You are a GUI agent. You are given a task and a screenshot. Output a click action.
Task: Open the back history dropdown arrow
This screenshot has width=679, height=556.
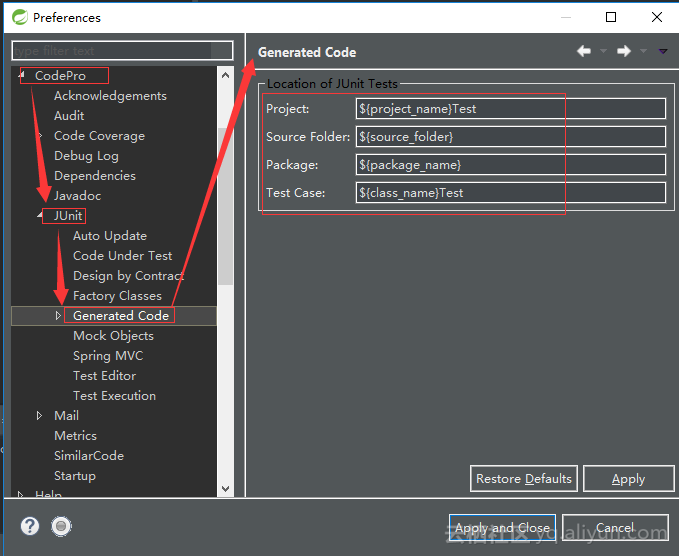[x=603, y=51]
